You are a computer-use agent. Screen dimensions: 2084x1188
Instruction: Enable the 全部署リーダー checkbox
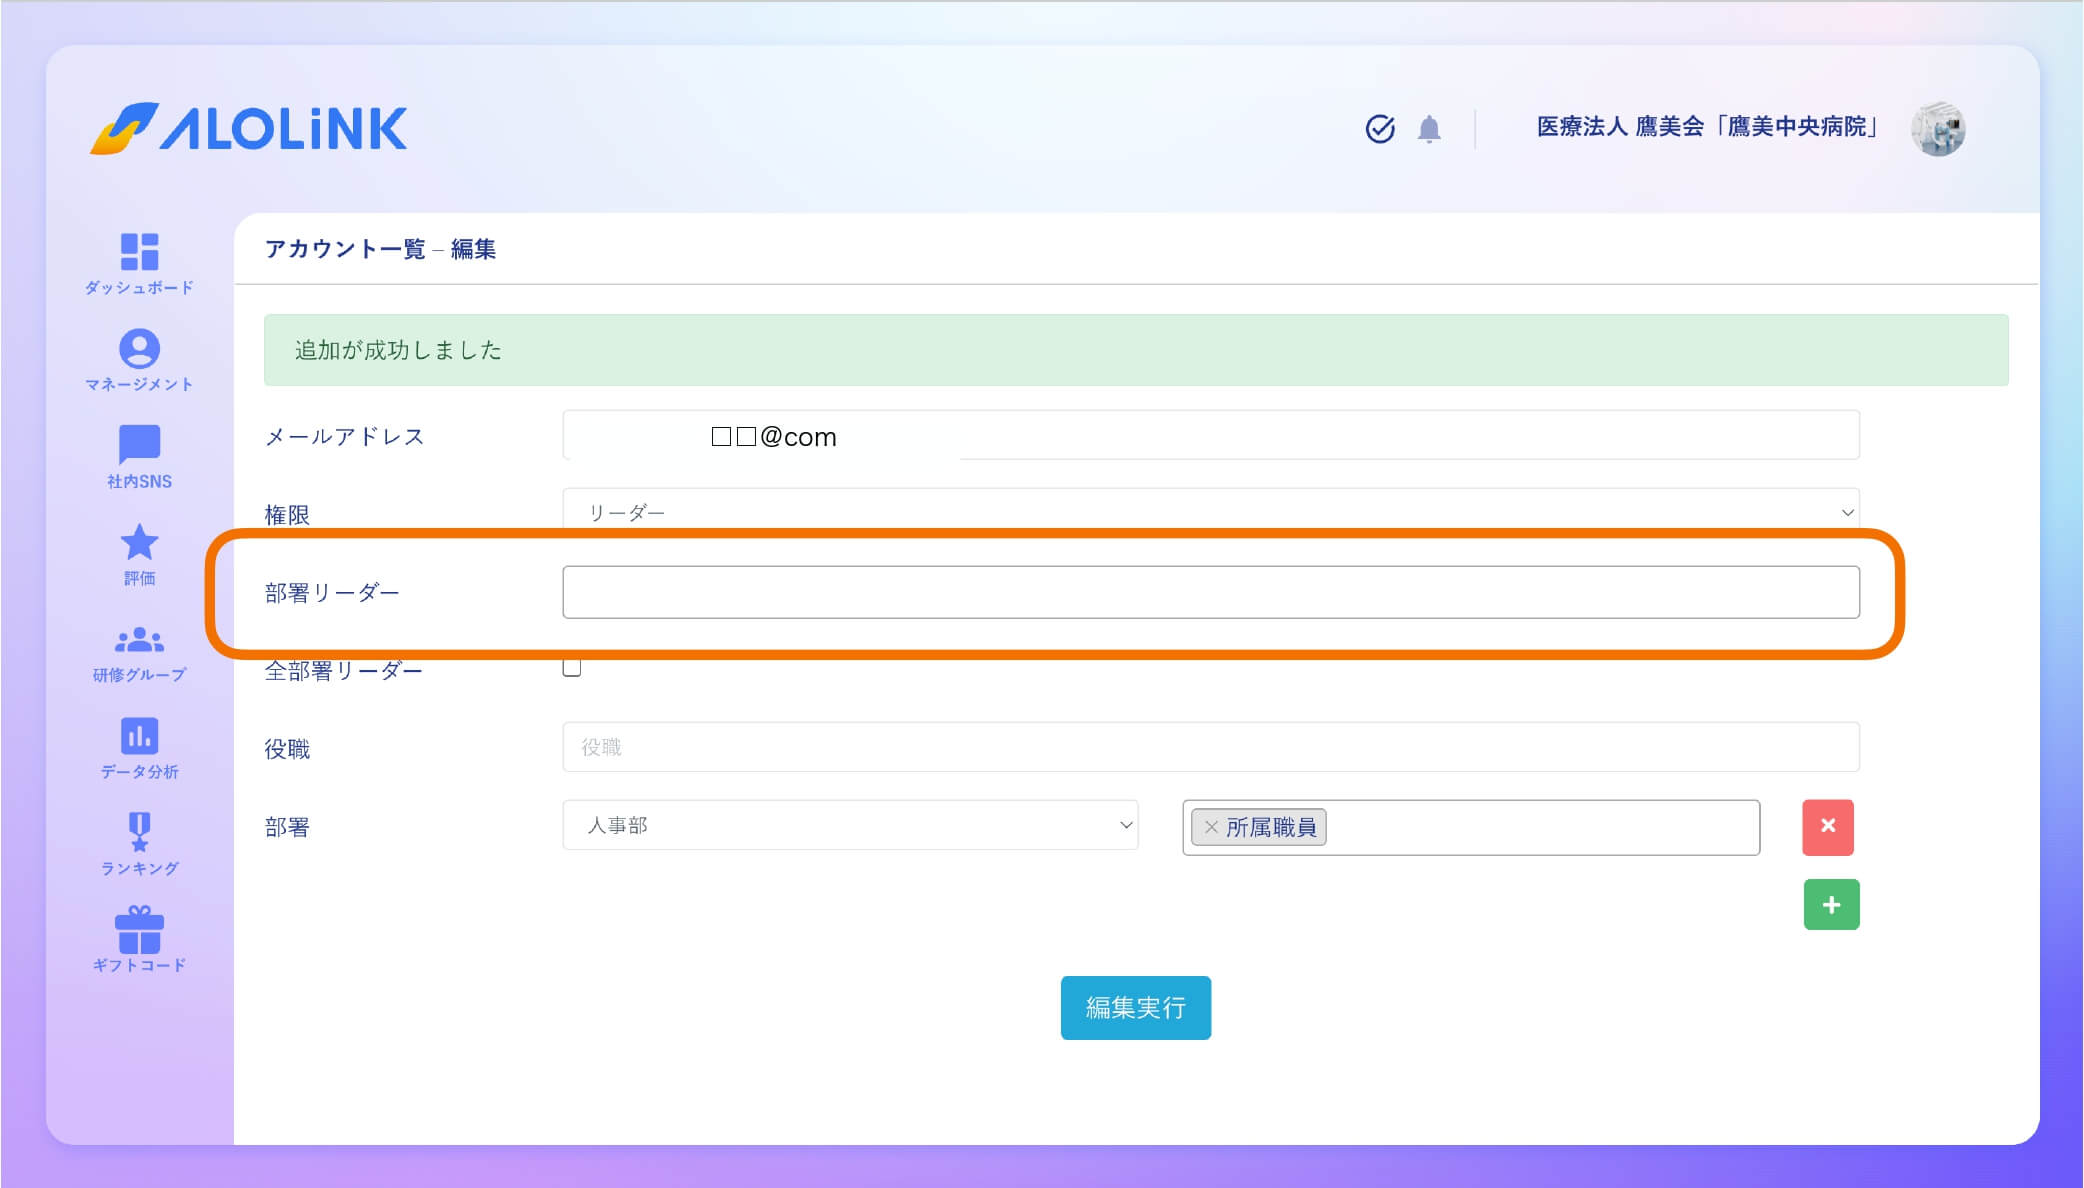pyautogui.click(x=572, y=668)
